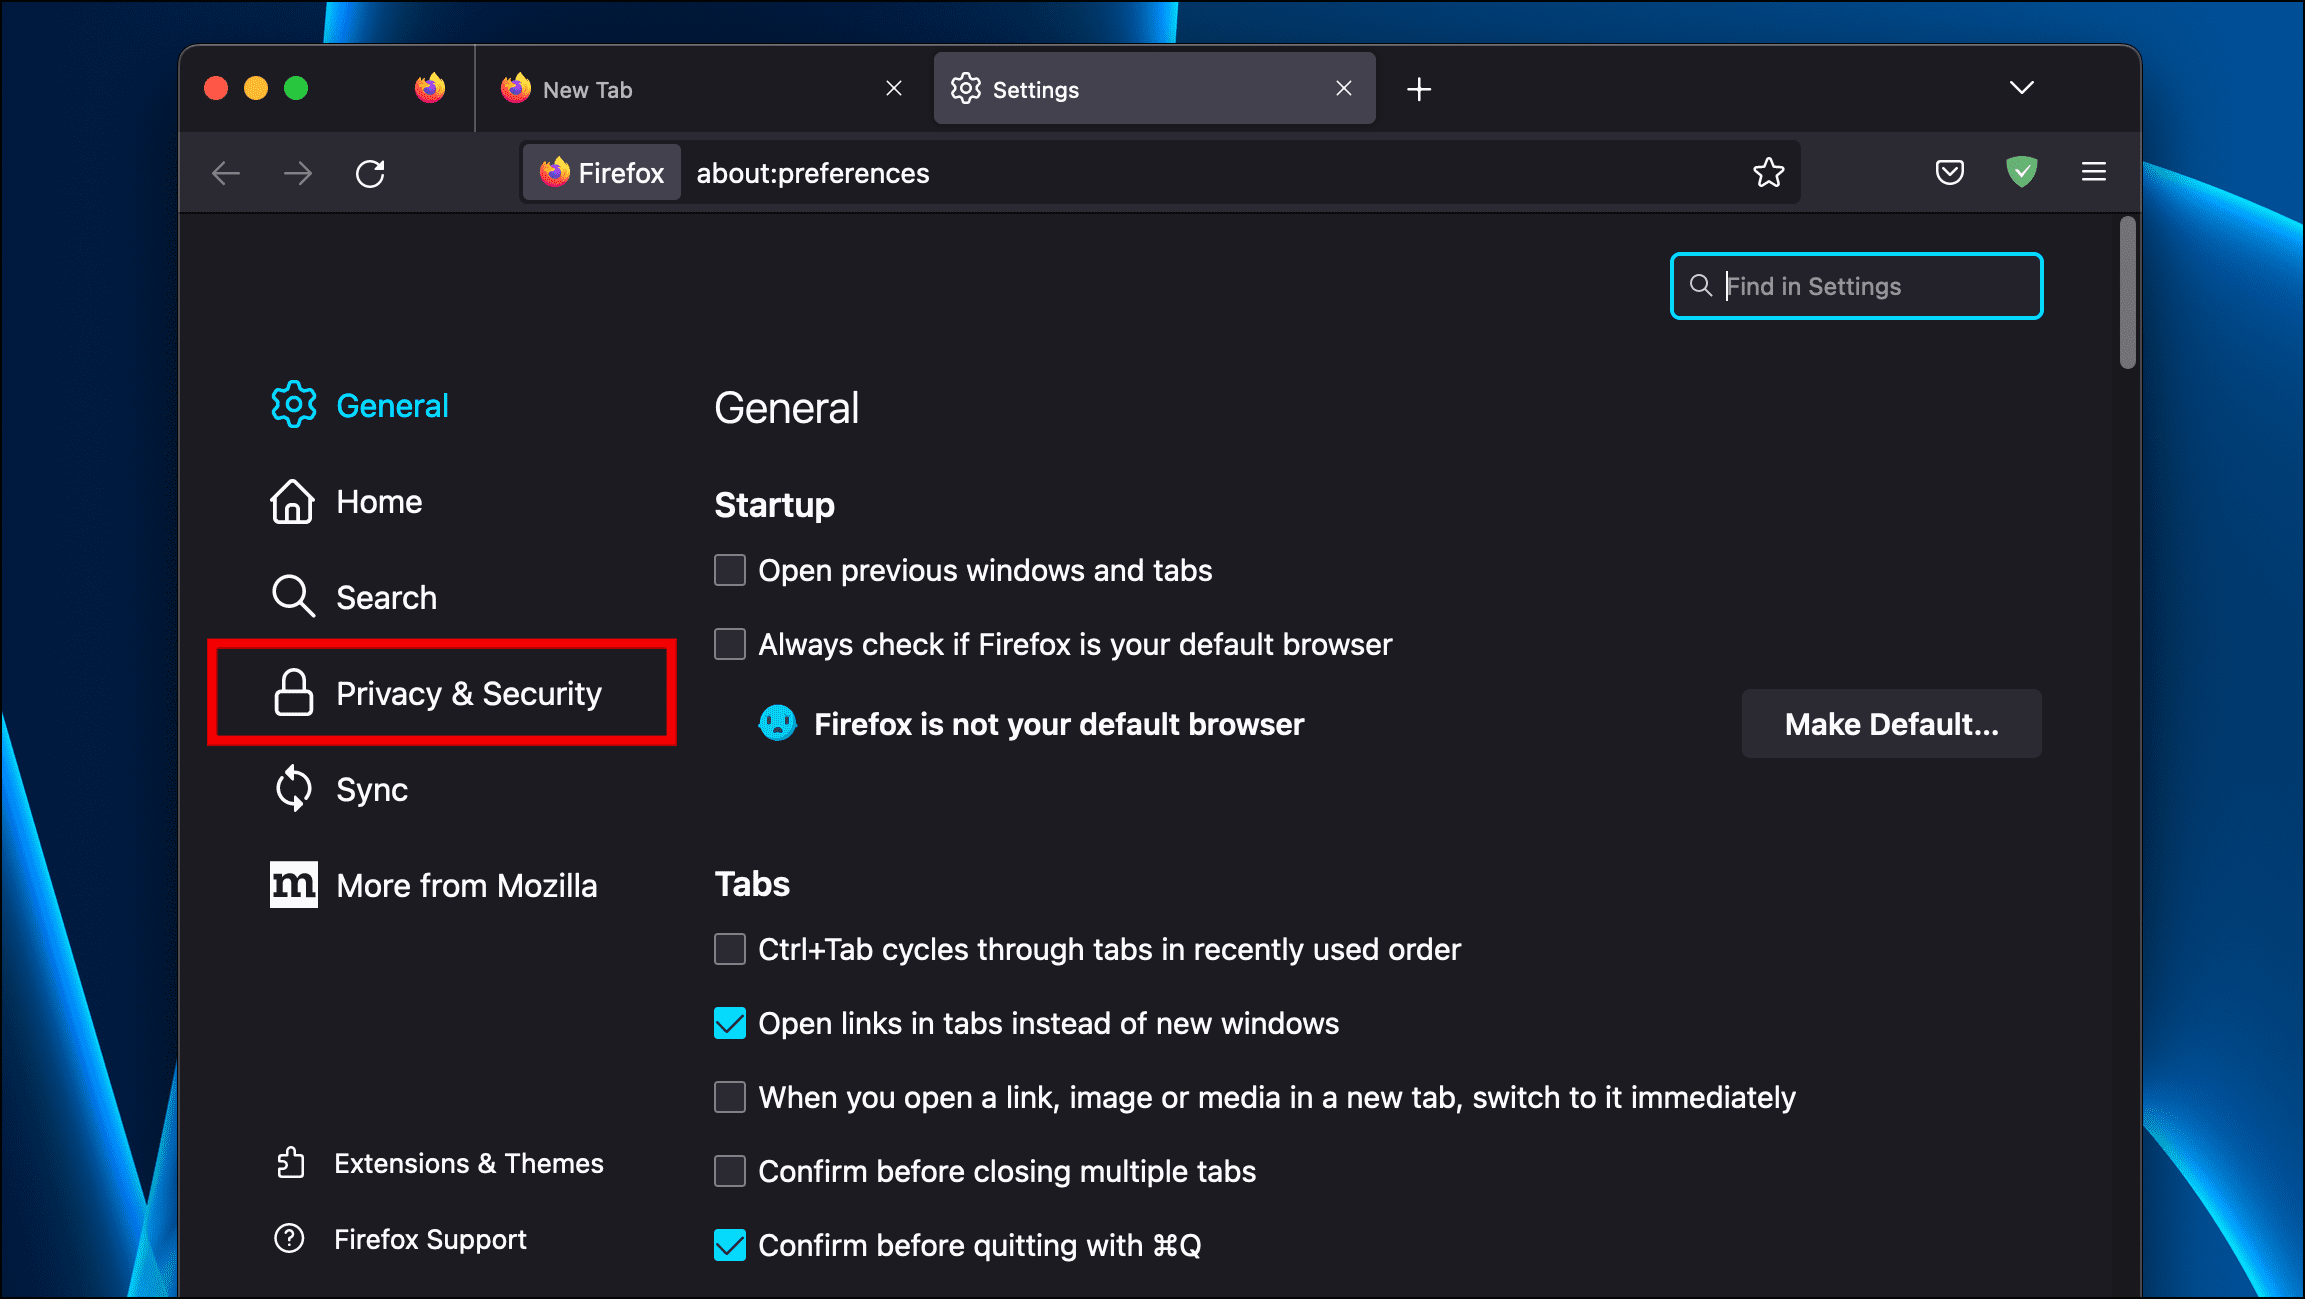
Task: Go back with the back arrow
Action: (x=226, y=173)
